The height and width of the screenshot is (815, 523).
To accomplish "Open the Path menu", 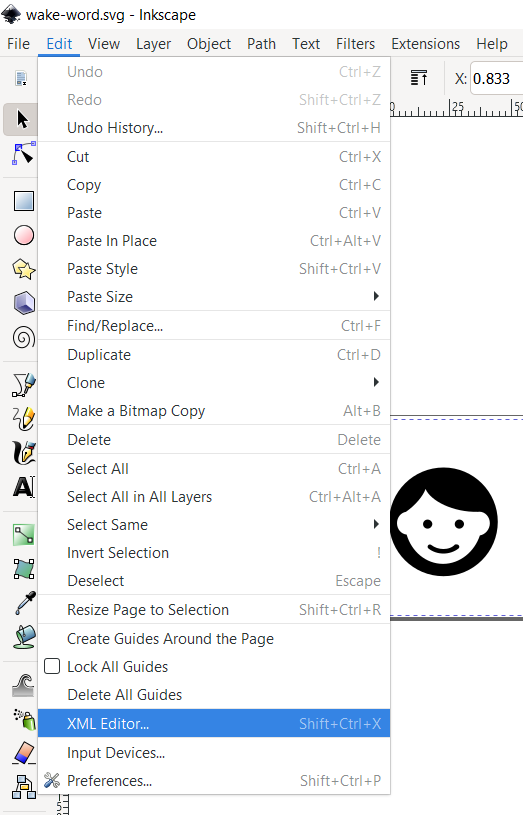I will (262, 44).
